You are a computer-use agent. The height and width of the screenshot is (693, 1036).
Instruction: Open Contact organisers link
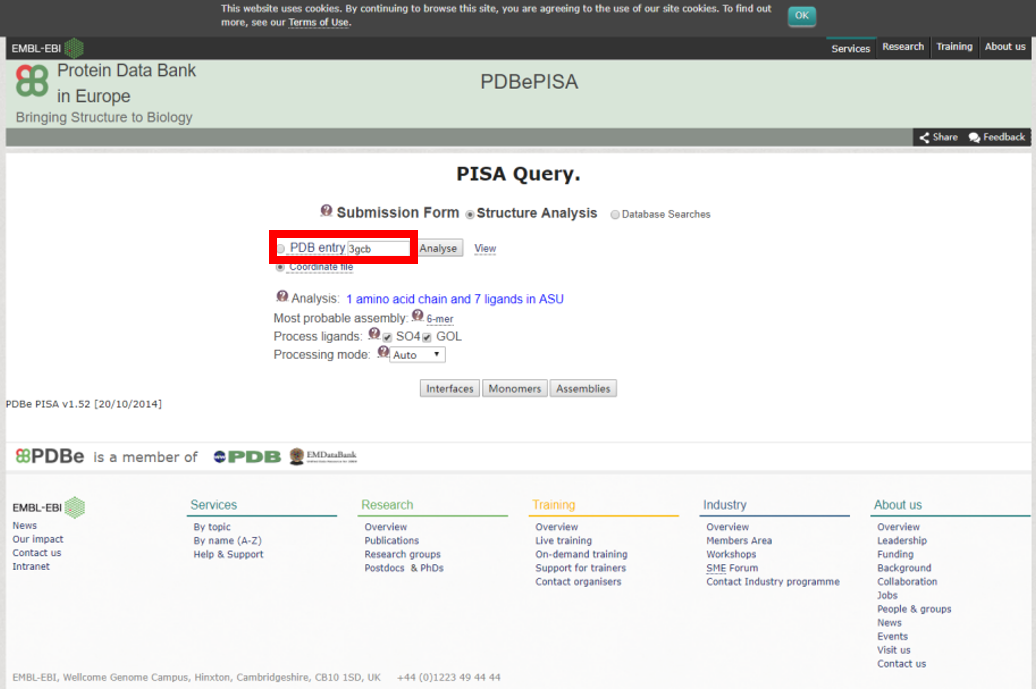coord(578,582)
